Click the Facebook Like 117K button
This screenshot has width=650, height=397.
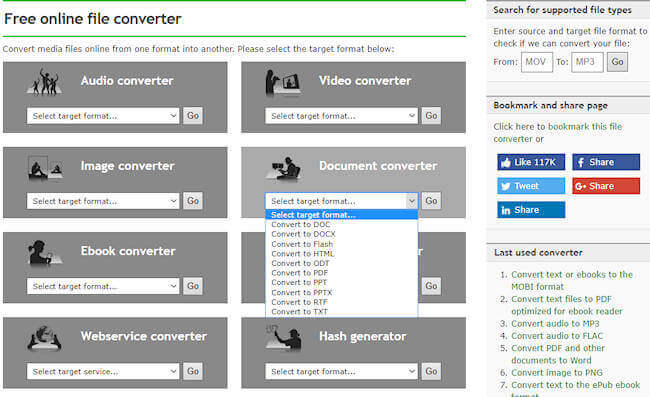[x=531, y=162]
